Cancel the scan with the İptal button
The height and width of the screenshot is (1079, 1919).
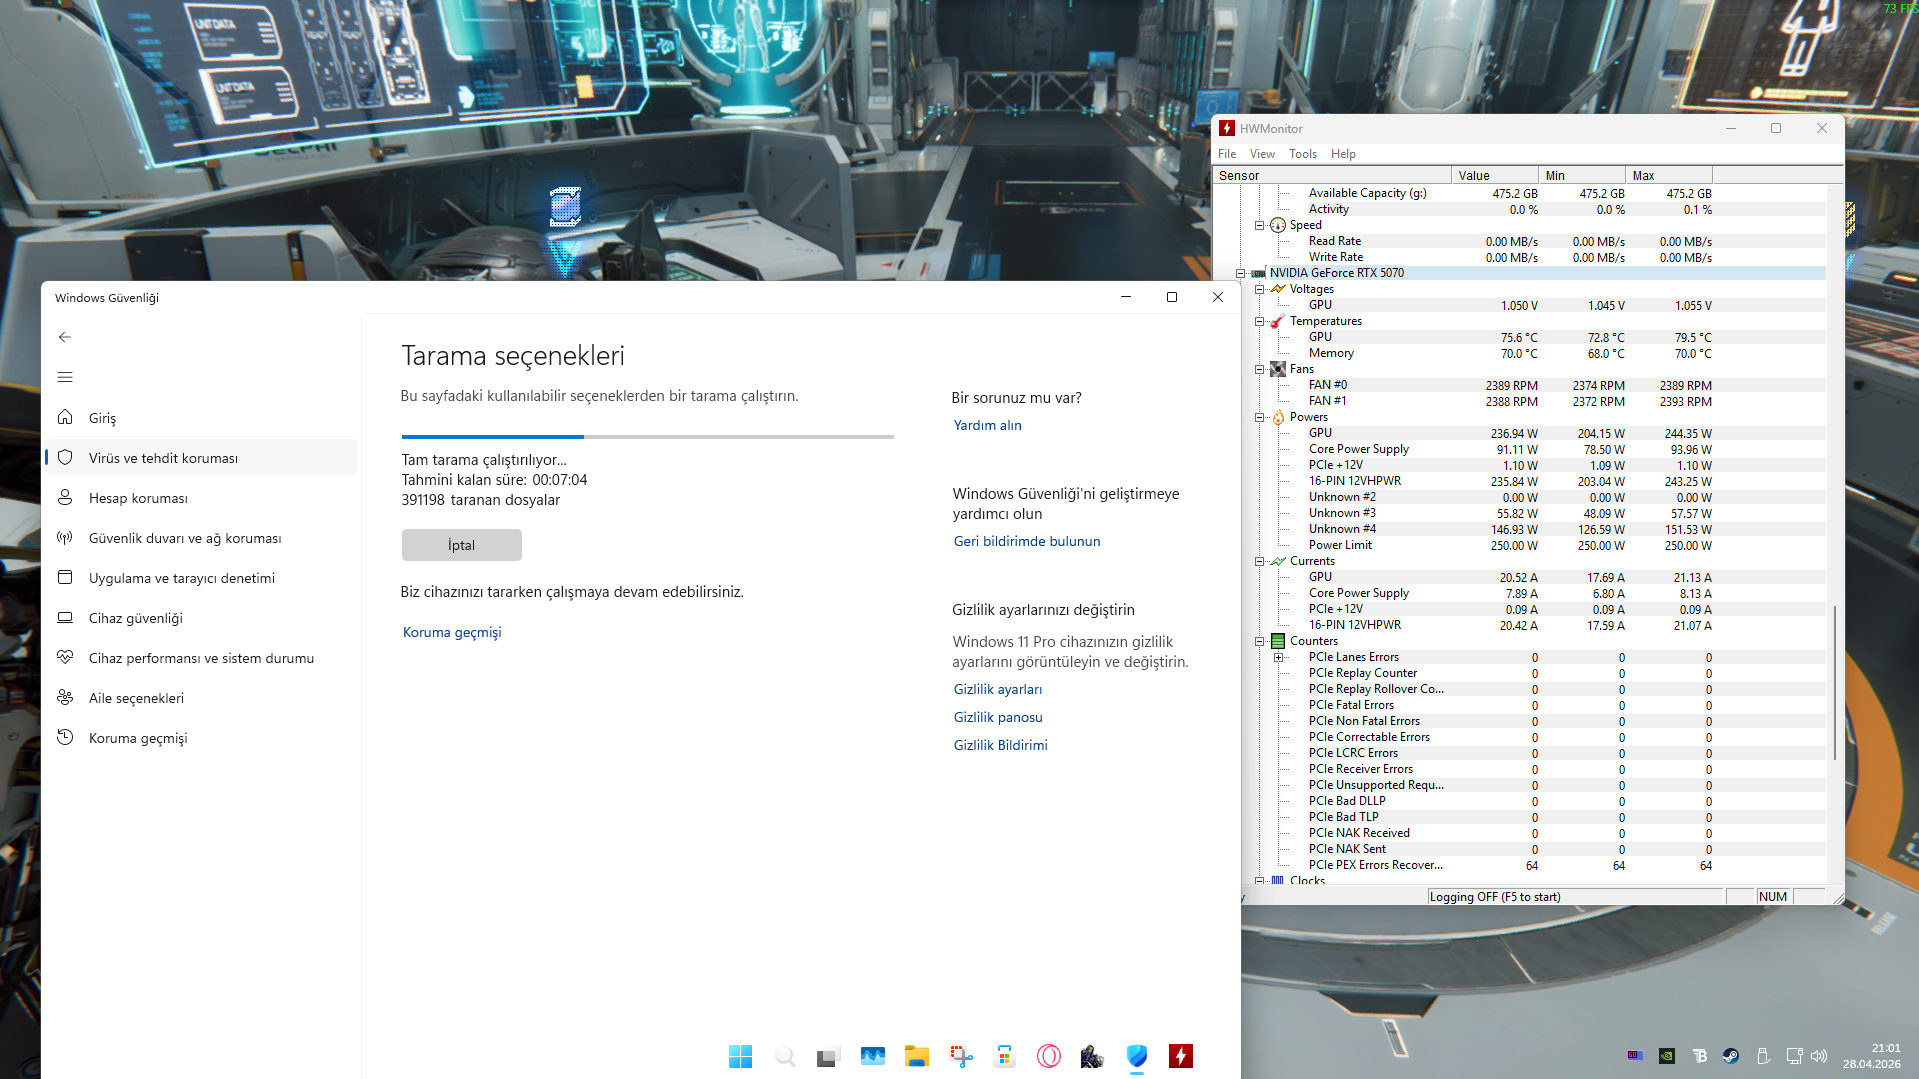(x=461, y=545)
